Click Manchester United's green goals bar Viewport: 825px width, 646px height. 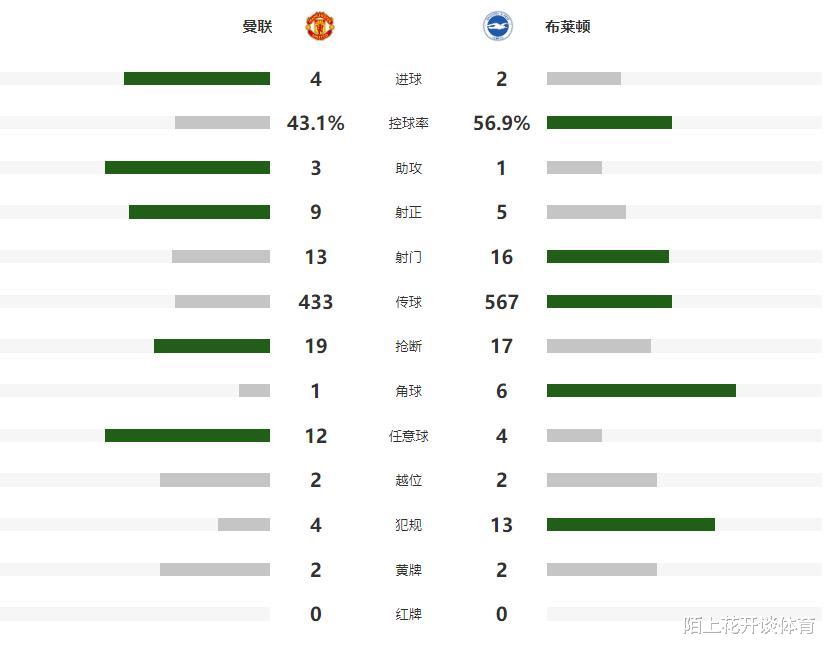(197, 78)
